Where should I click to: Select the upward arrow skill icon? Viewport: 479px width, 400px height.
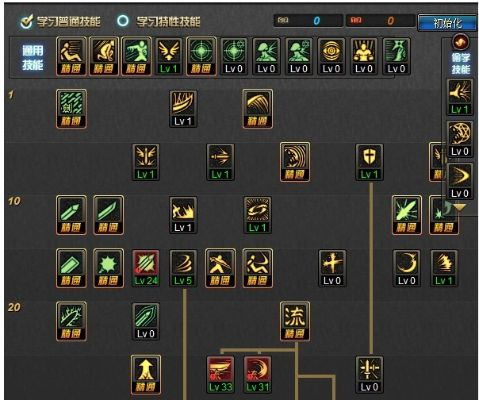[x=146, y=374]
